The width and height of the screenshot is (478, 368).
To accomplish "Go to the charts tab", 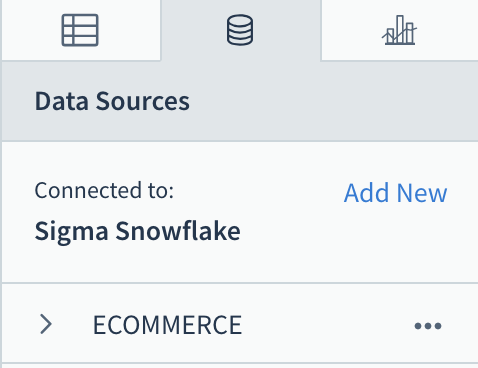I will click(x=399, y=30).
